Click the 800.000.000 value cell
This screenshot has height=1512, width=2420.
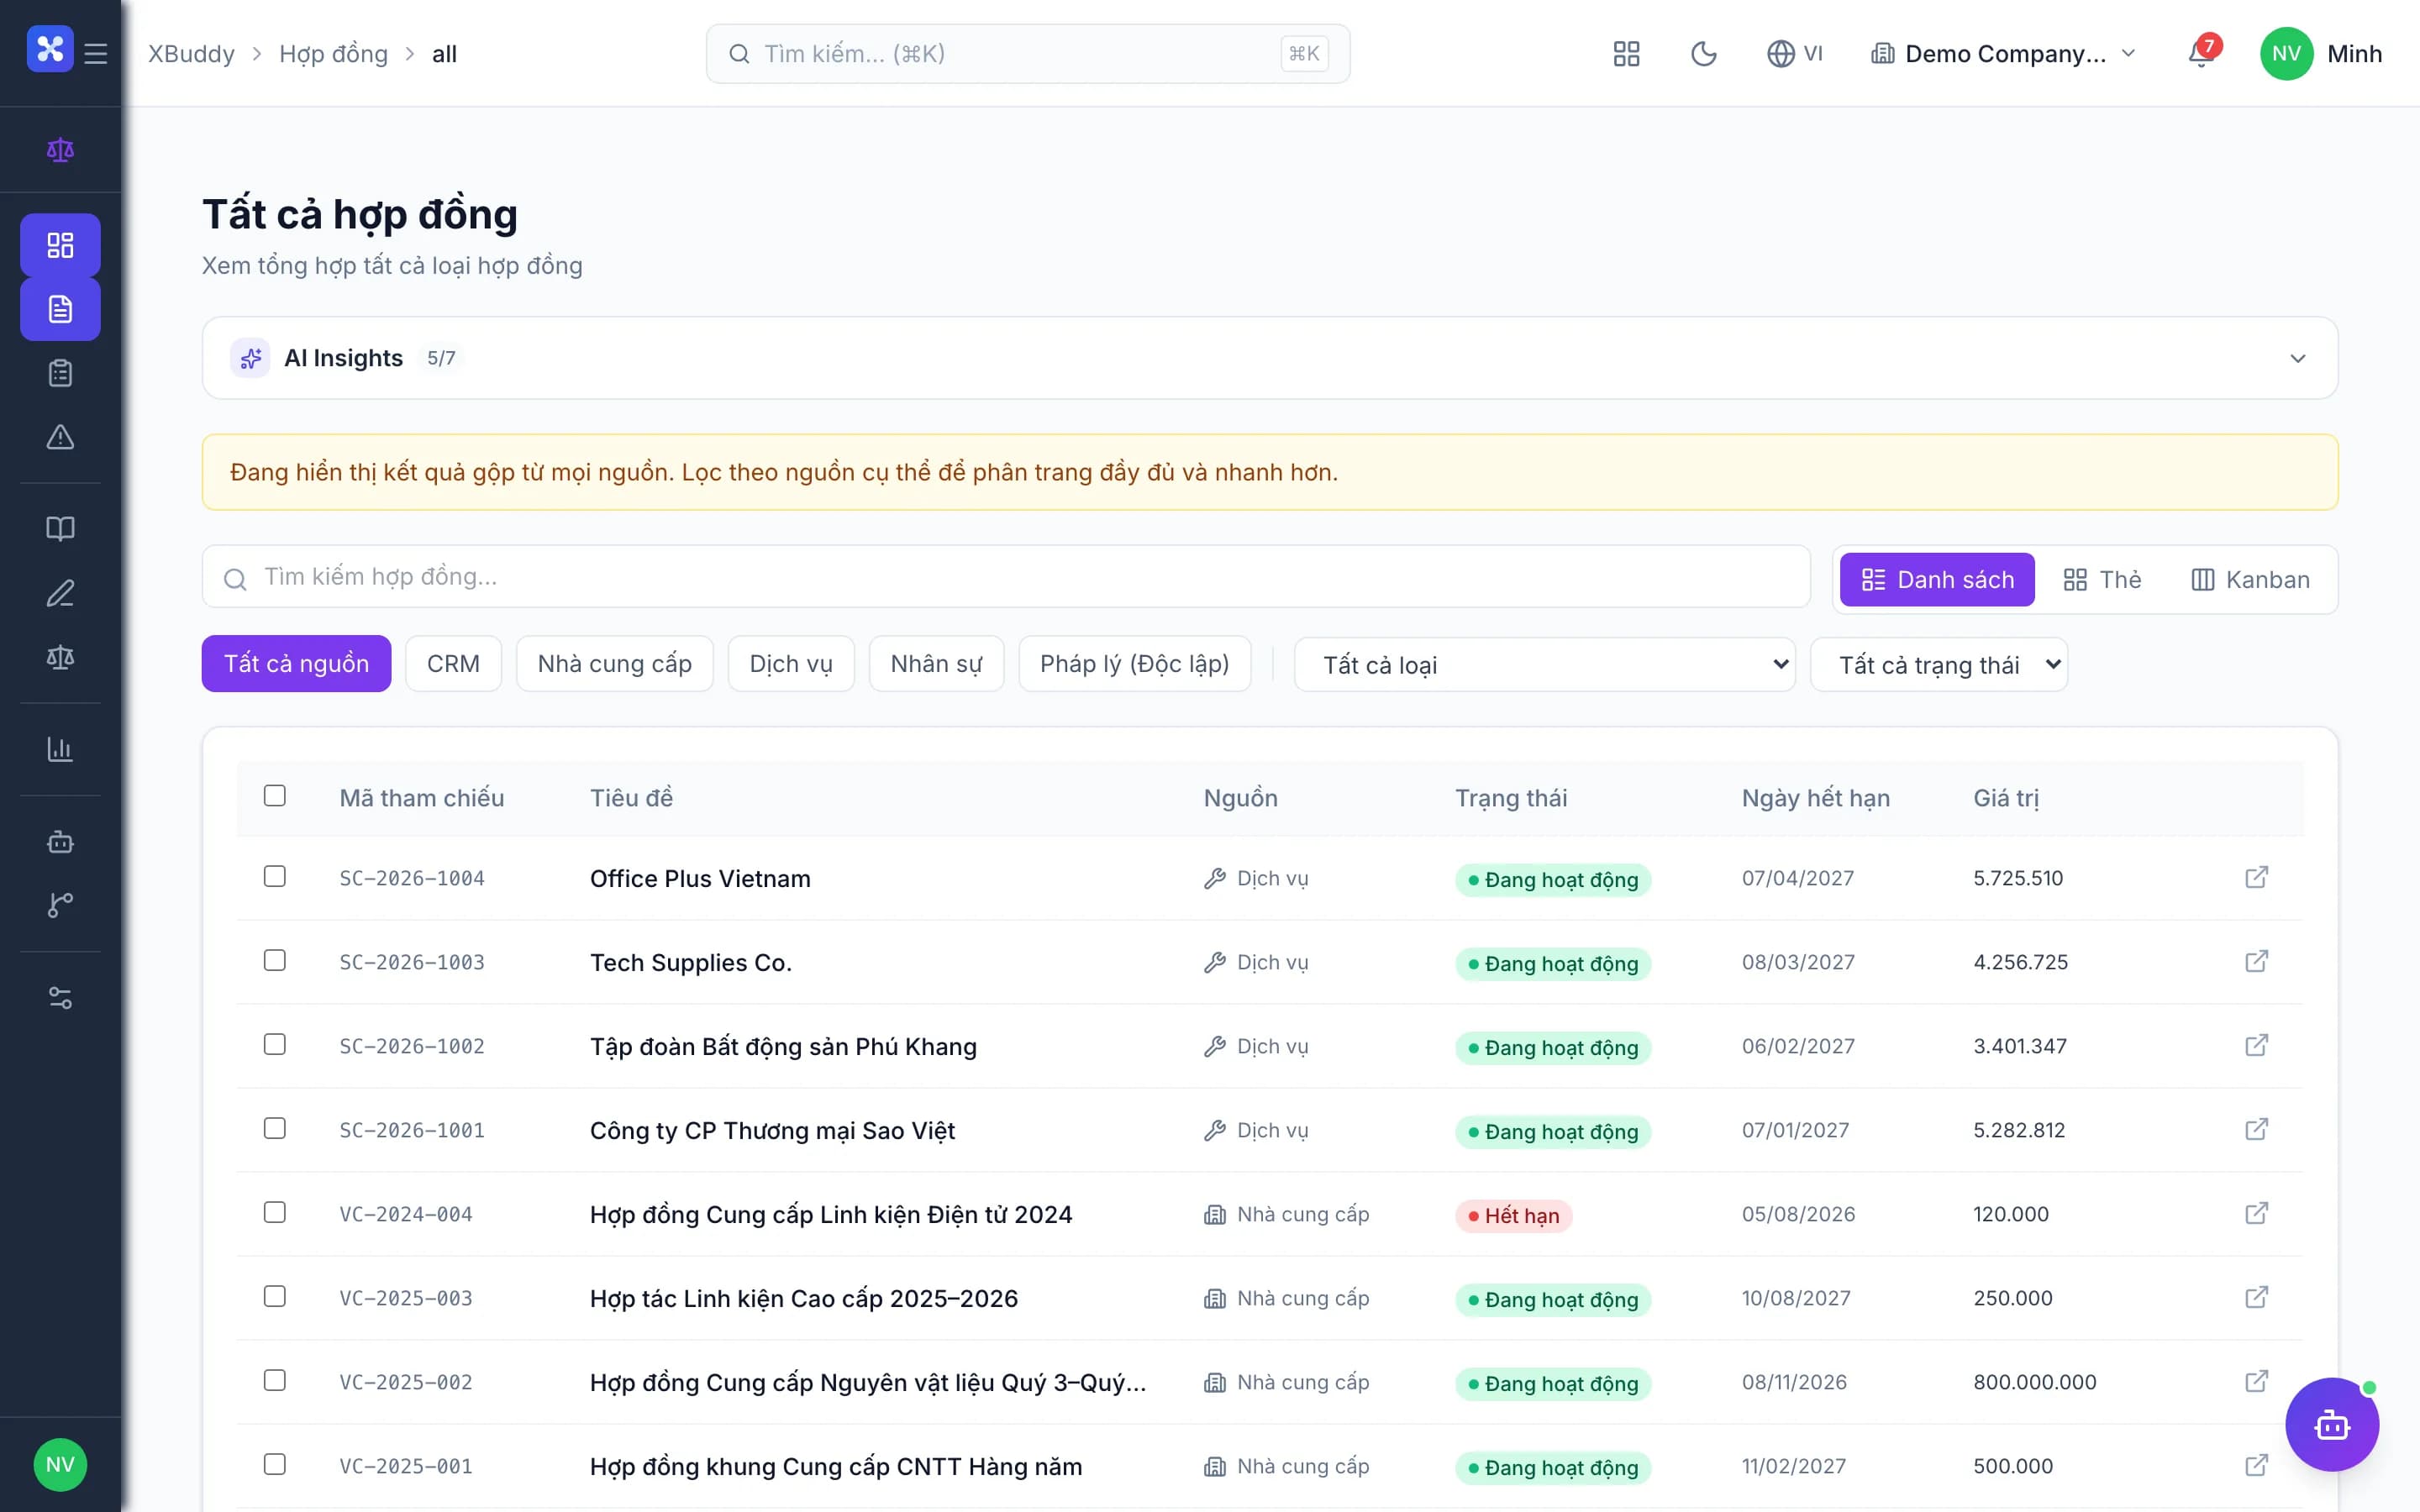point(2034,1382)
